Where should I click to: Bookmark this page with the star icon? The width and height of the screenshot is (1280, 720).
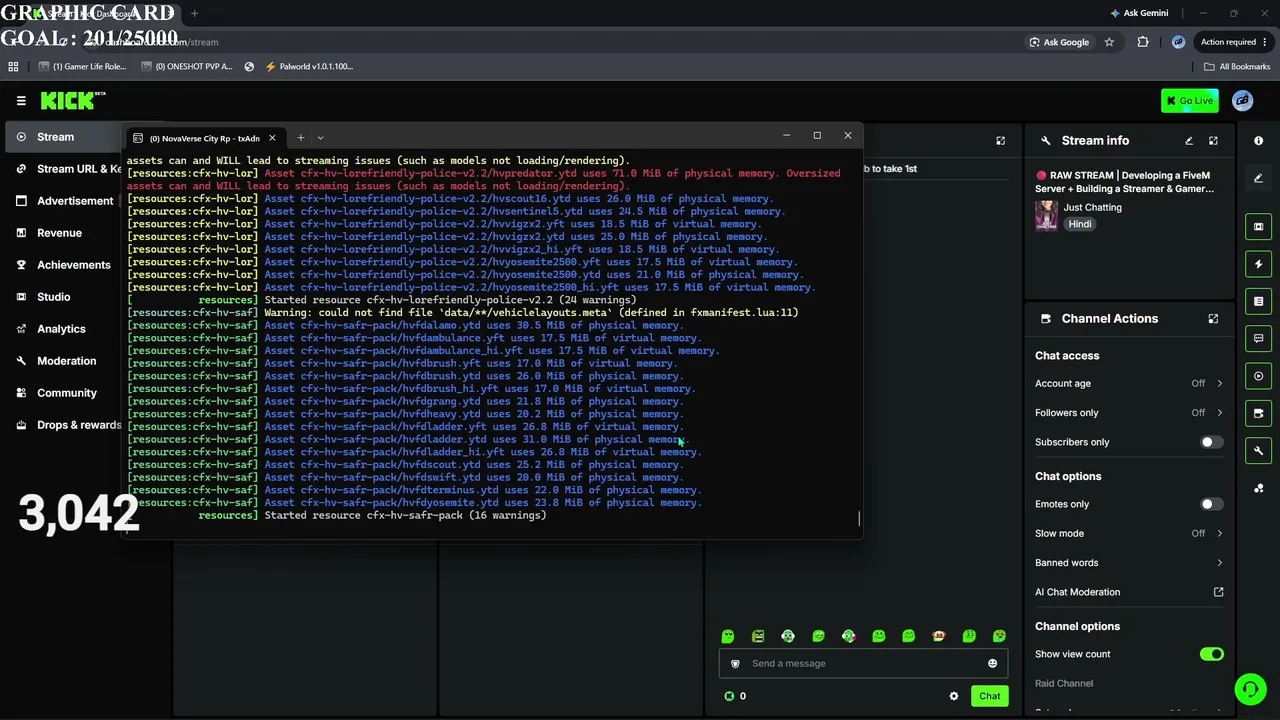coord(1109,42)
